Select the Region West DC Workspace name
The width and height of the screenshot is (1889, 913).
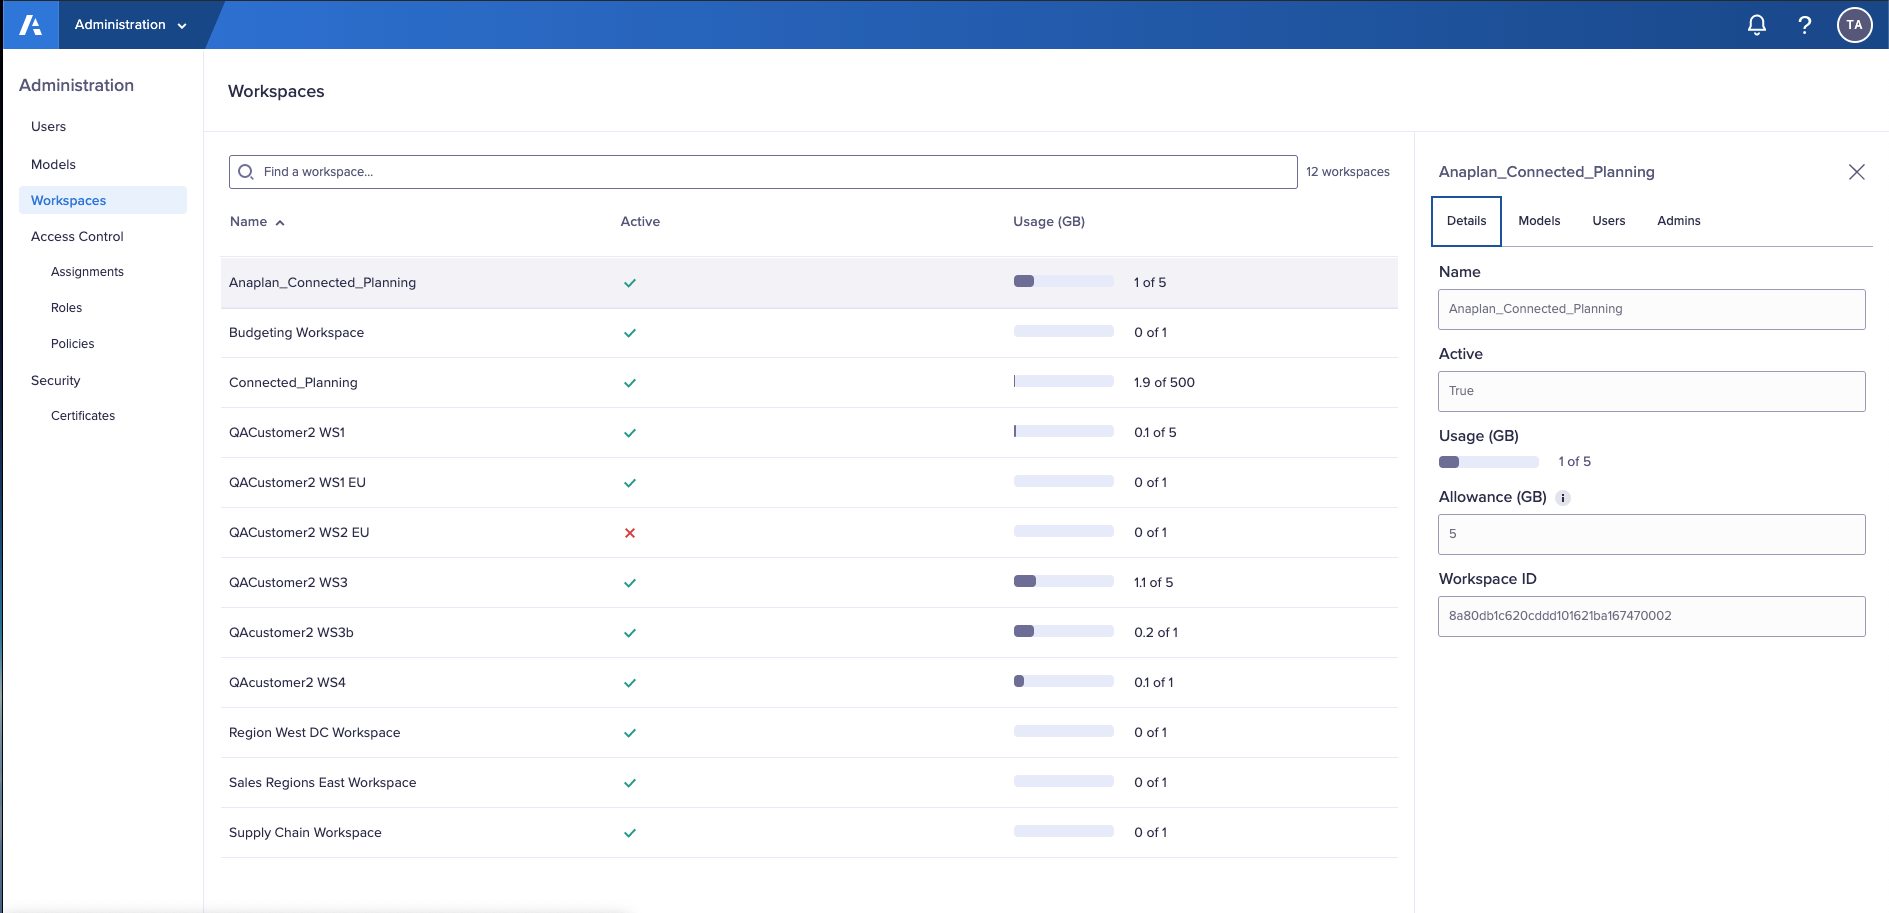314,733
